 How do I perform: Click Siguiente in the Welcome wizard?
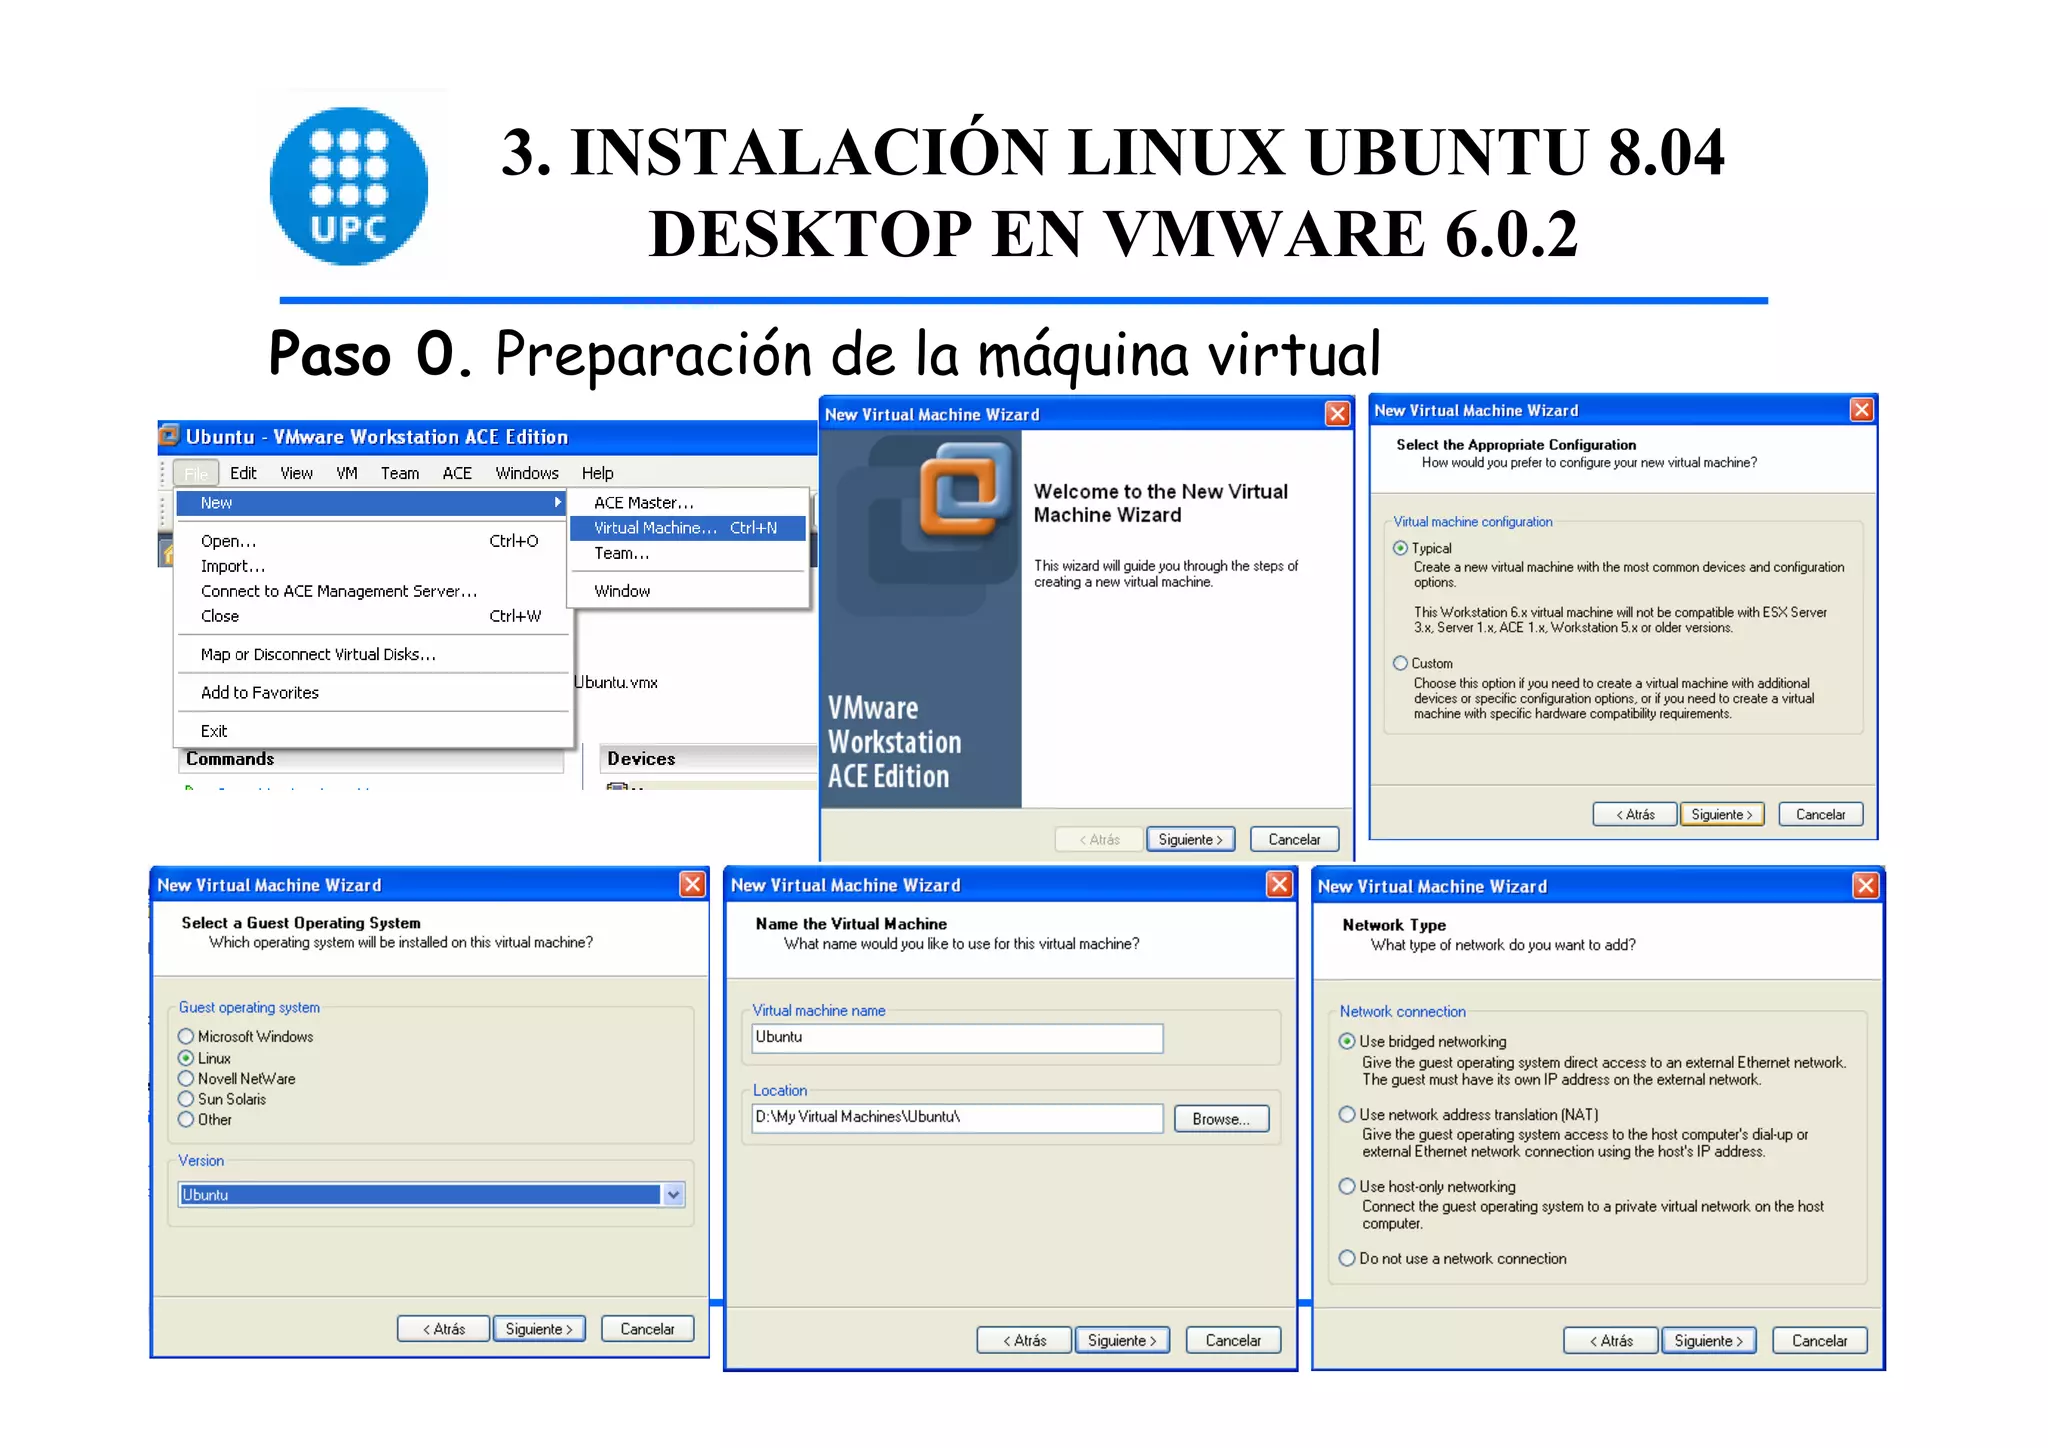click(1191, 839)
